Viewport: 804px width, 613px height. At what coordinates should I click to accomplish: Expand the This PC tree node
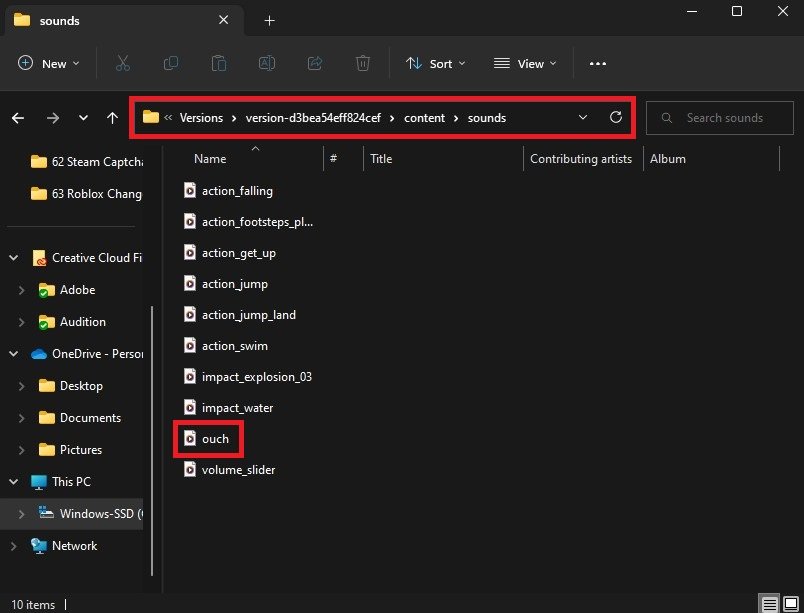[x=14, y=482]
